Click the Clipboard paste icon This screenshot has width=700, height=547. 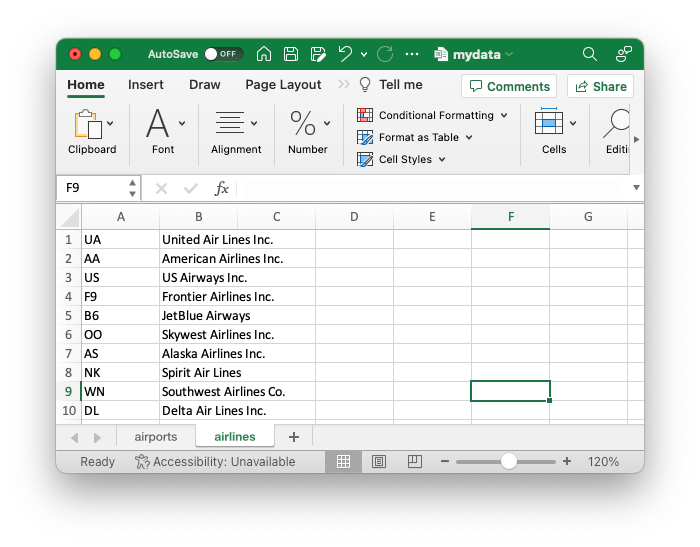(88, 124)
